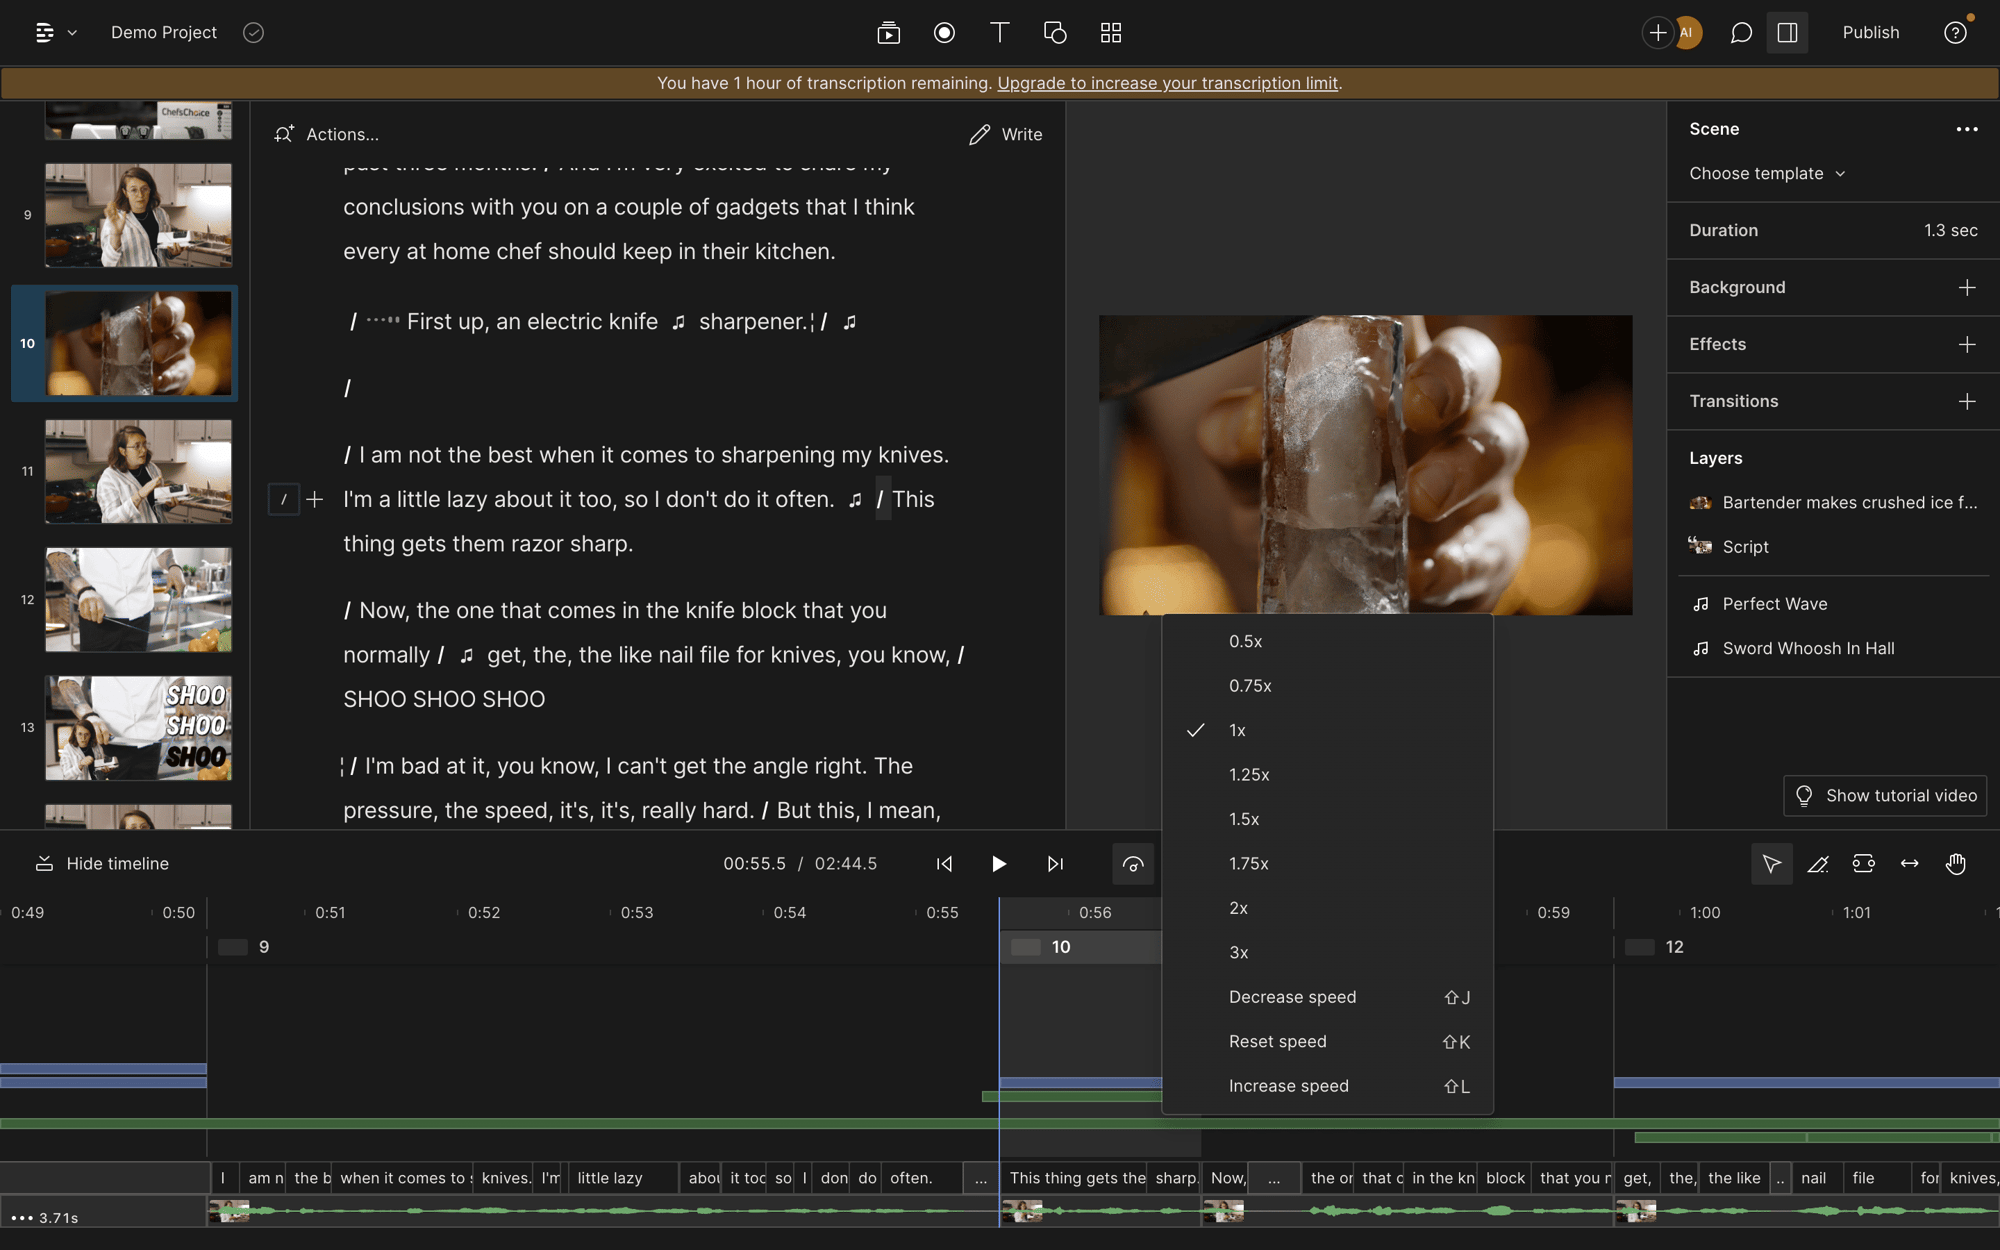Click the Publish button
The width and height of the screenshot is (2000, 1250).
[1871, 32]
